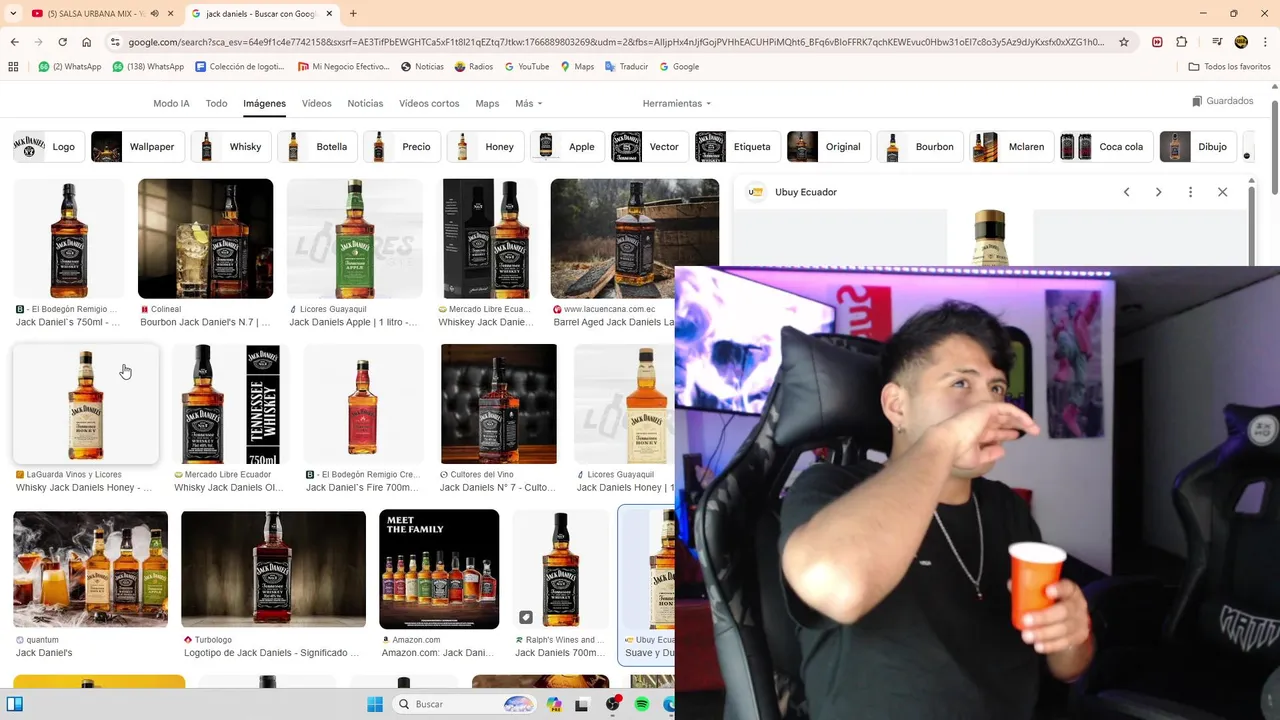Viewport: 1280px width, 720px height.
Task: Expand the Más dropdown
Action: 528,103
